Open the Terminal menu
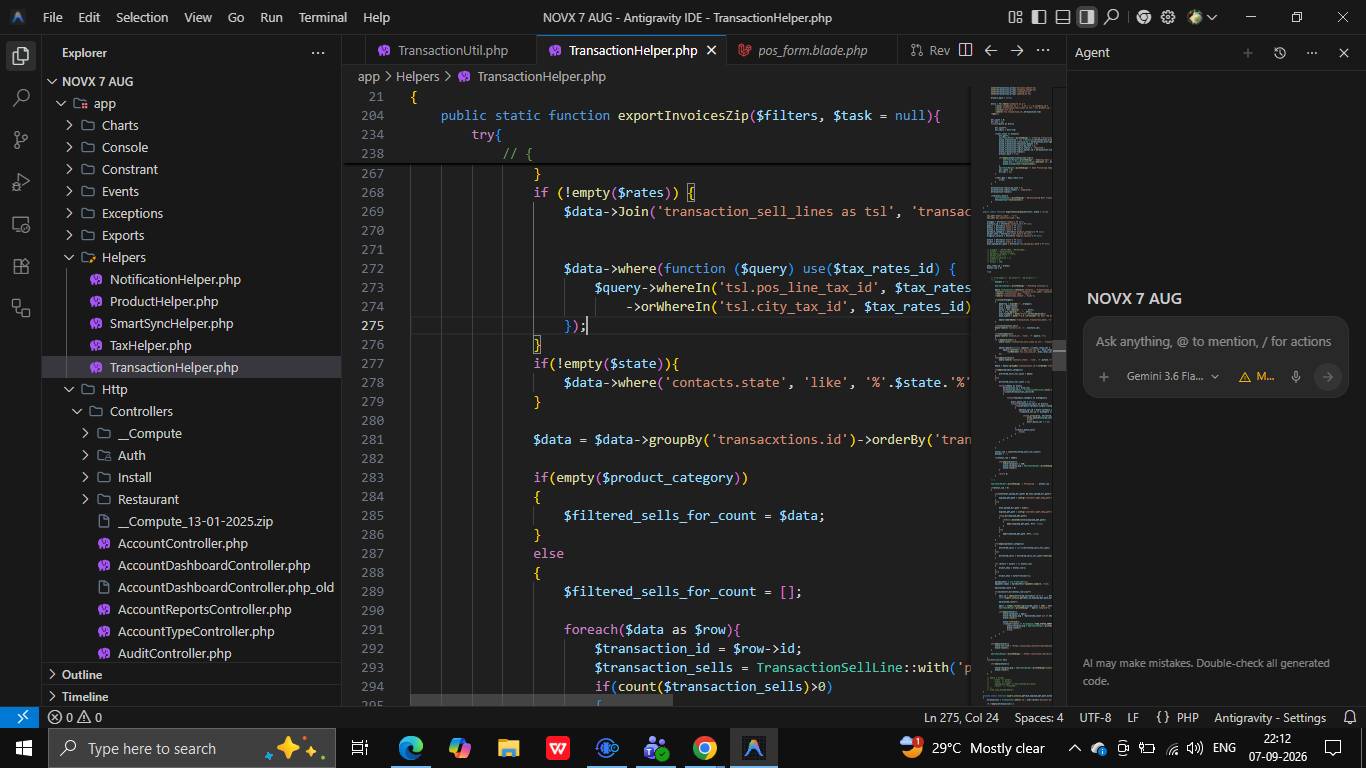The height and width of the screenshot is (768, 1366). click(323, 17)
